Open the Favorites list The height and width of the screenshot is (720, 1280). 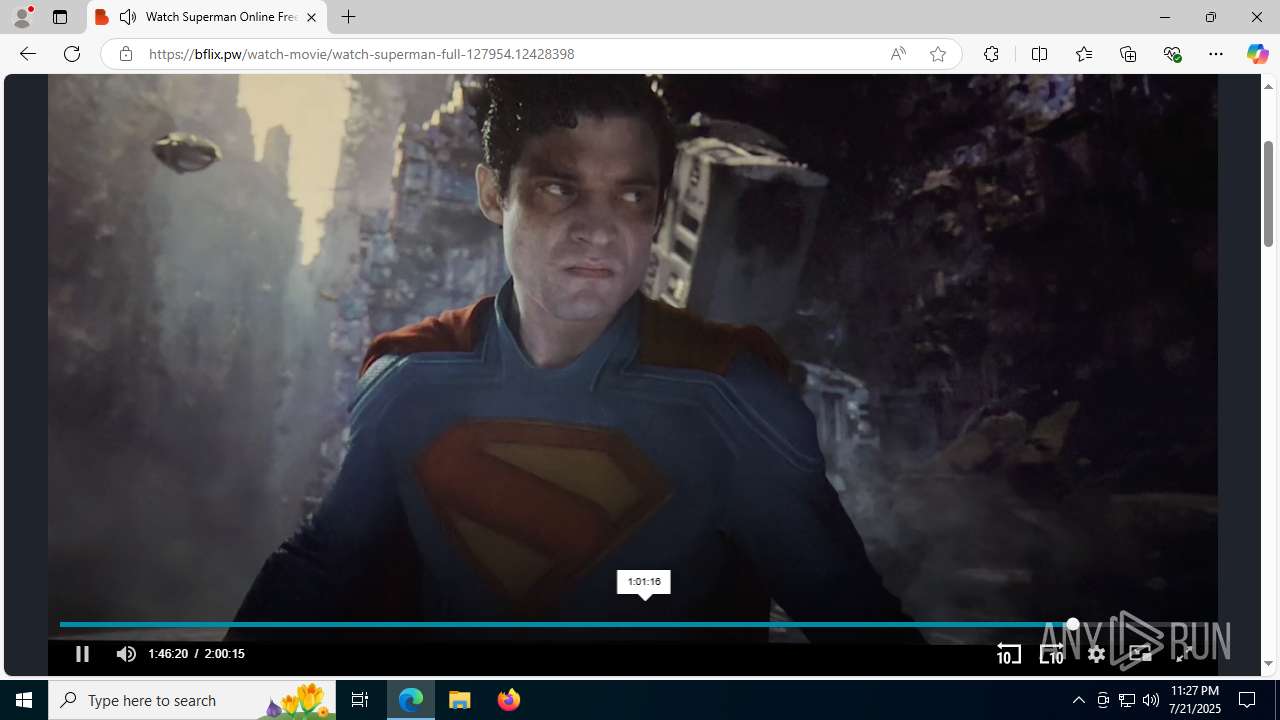point(1083,54)
